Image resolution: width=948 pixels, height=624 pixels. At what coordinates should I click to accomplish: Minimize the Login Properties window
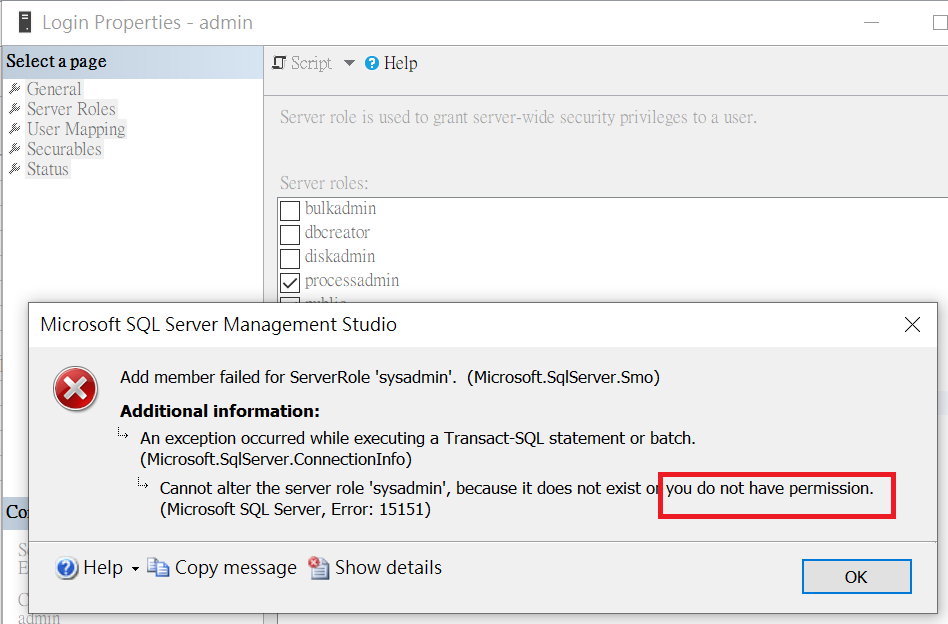tap(871, 22)
